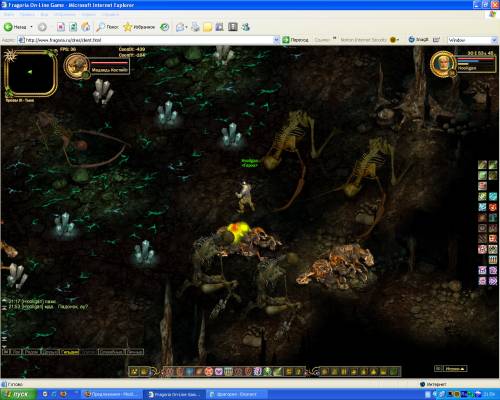Click the green Go (Переход) button
Image resolution: width=500 pixels, height=400 pixels.
(295, 40)
